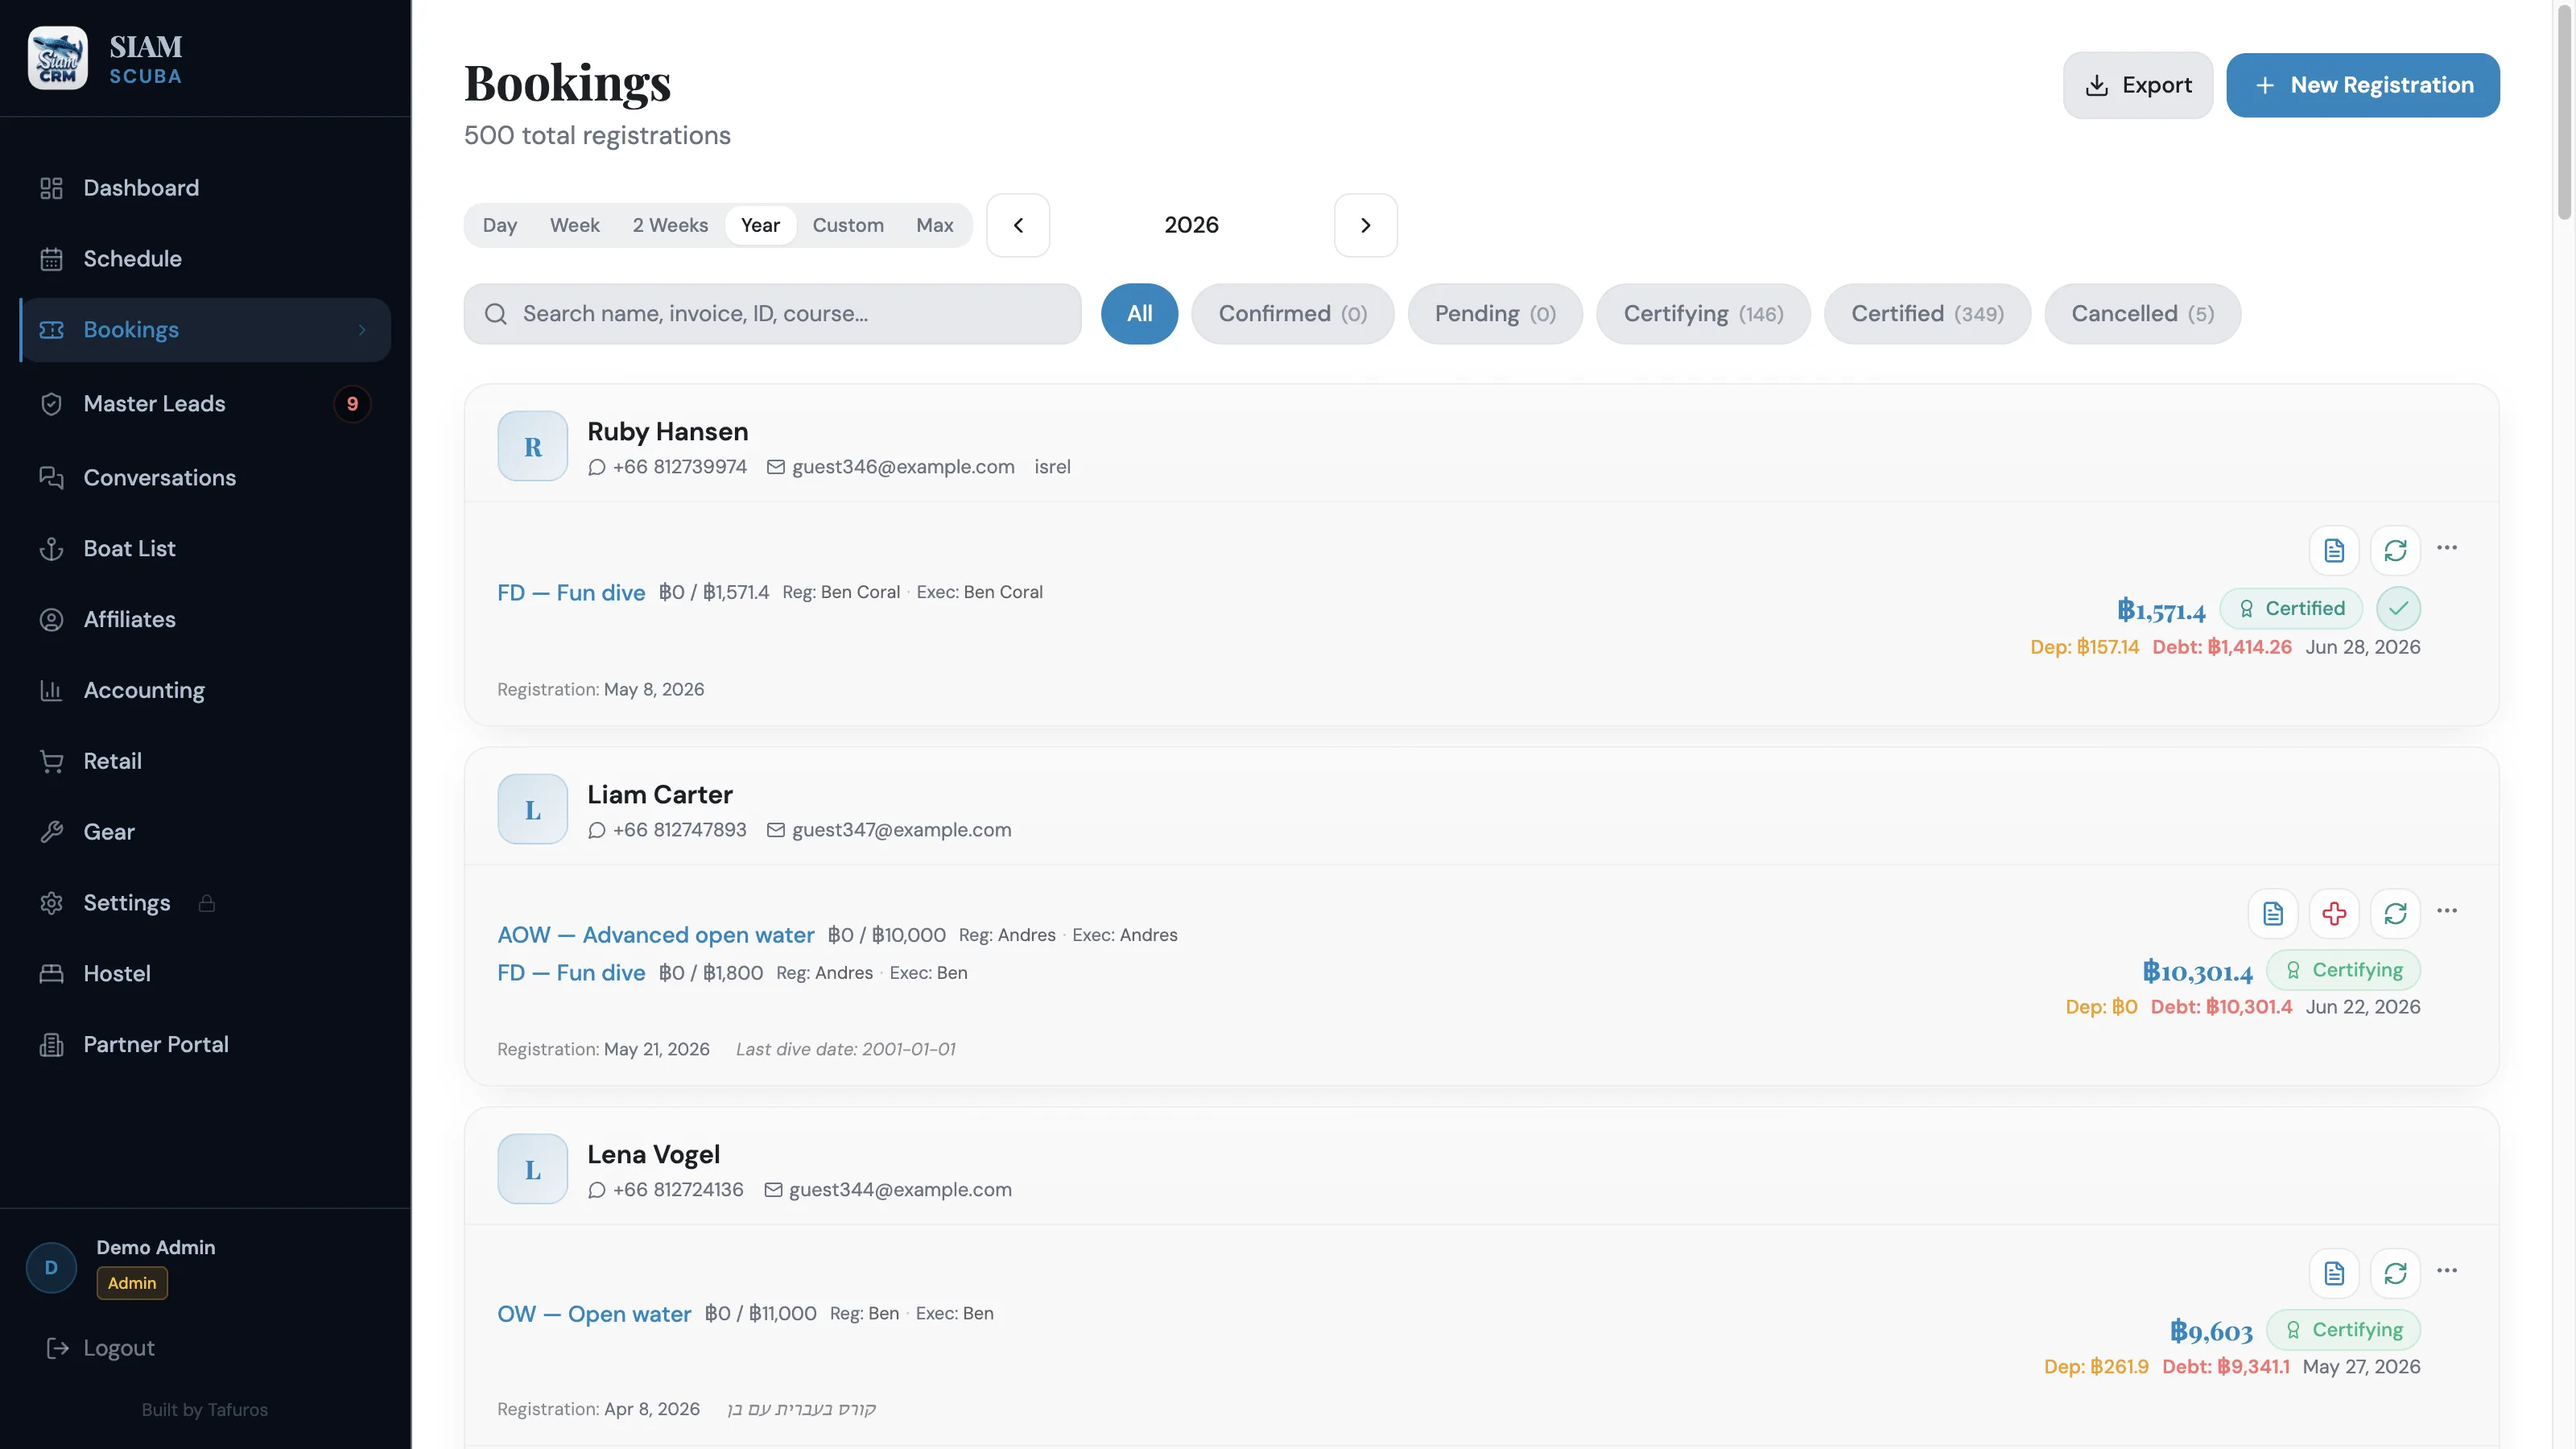
Task: Select the Certifying status filter
Action: click(1703, 314)
